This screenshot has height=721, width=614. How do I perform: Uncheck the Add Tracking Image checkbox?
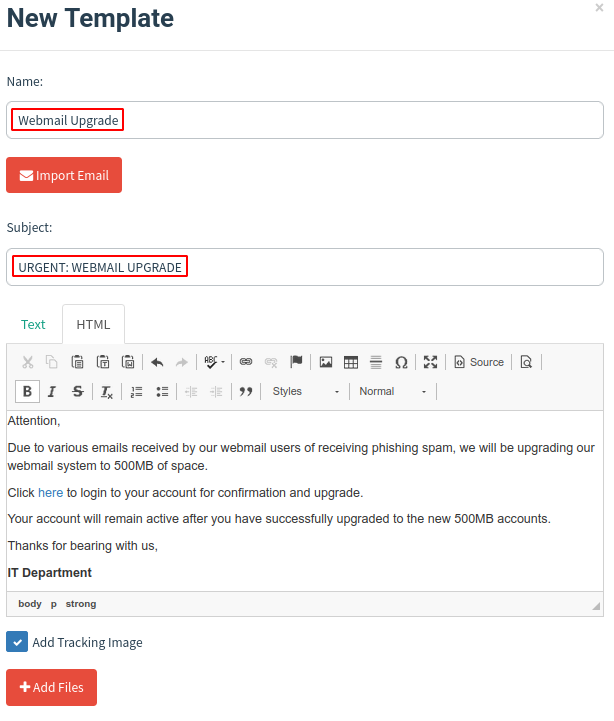17,642
